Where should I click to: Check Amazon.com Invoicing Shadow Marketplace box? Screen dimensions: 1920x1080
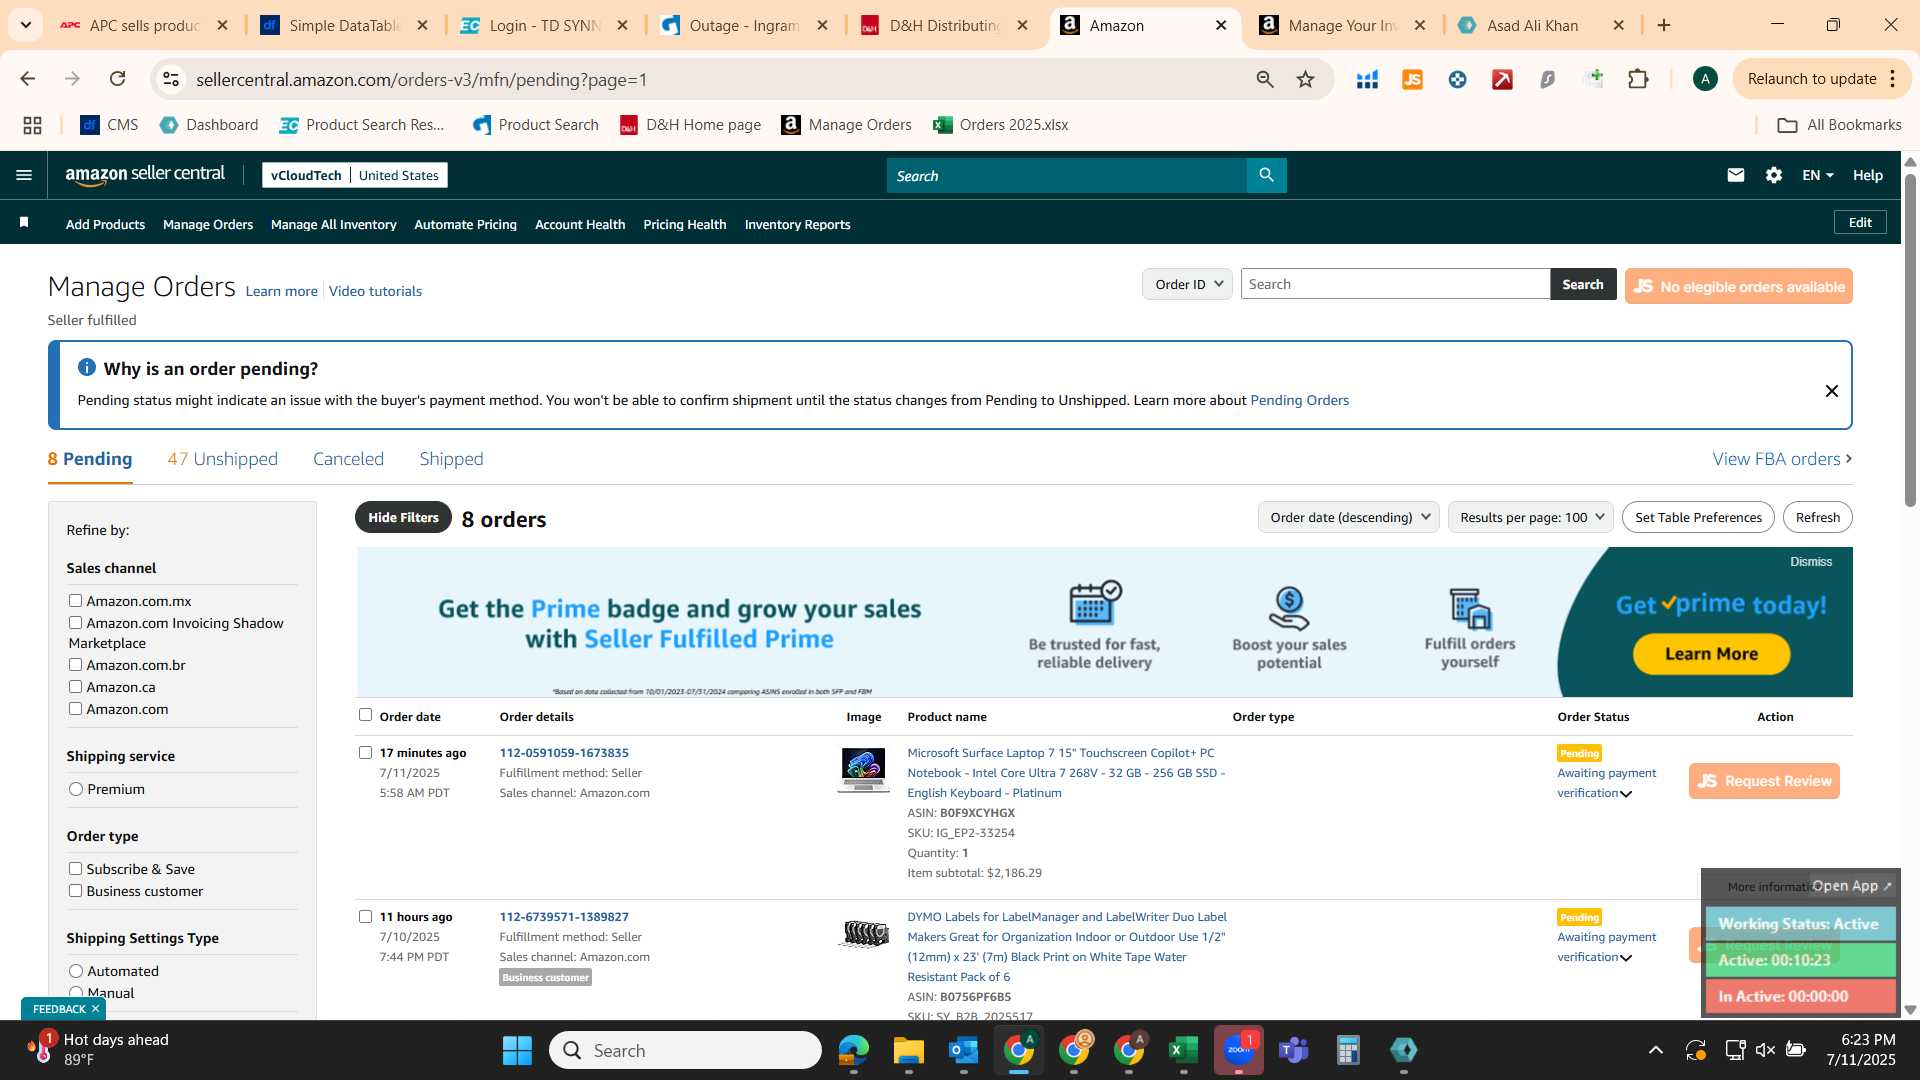coord(75,622)
